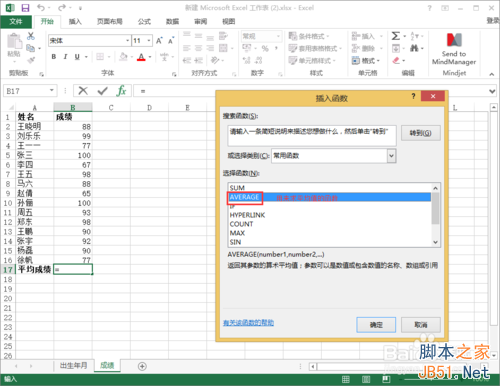Screen dimensions: 500x386
Task: Click the 确定 button in dialog
Action: (x=376, y=325)
